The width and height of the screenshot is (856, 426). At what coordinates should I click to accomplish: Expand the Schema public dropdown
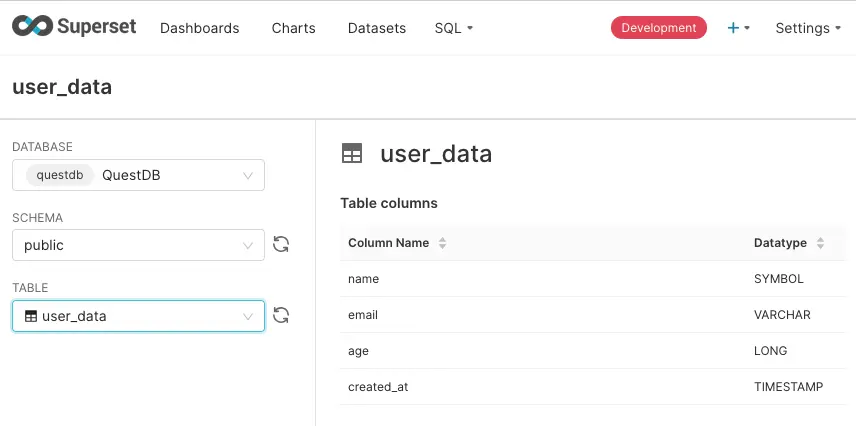click(138, 245)
